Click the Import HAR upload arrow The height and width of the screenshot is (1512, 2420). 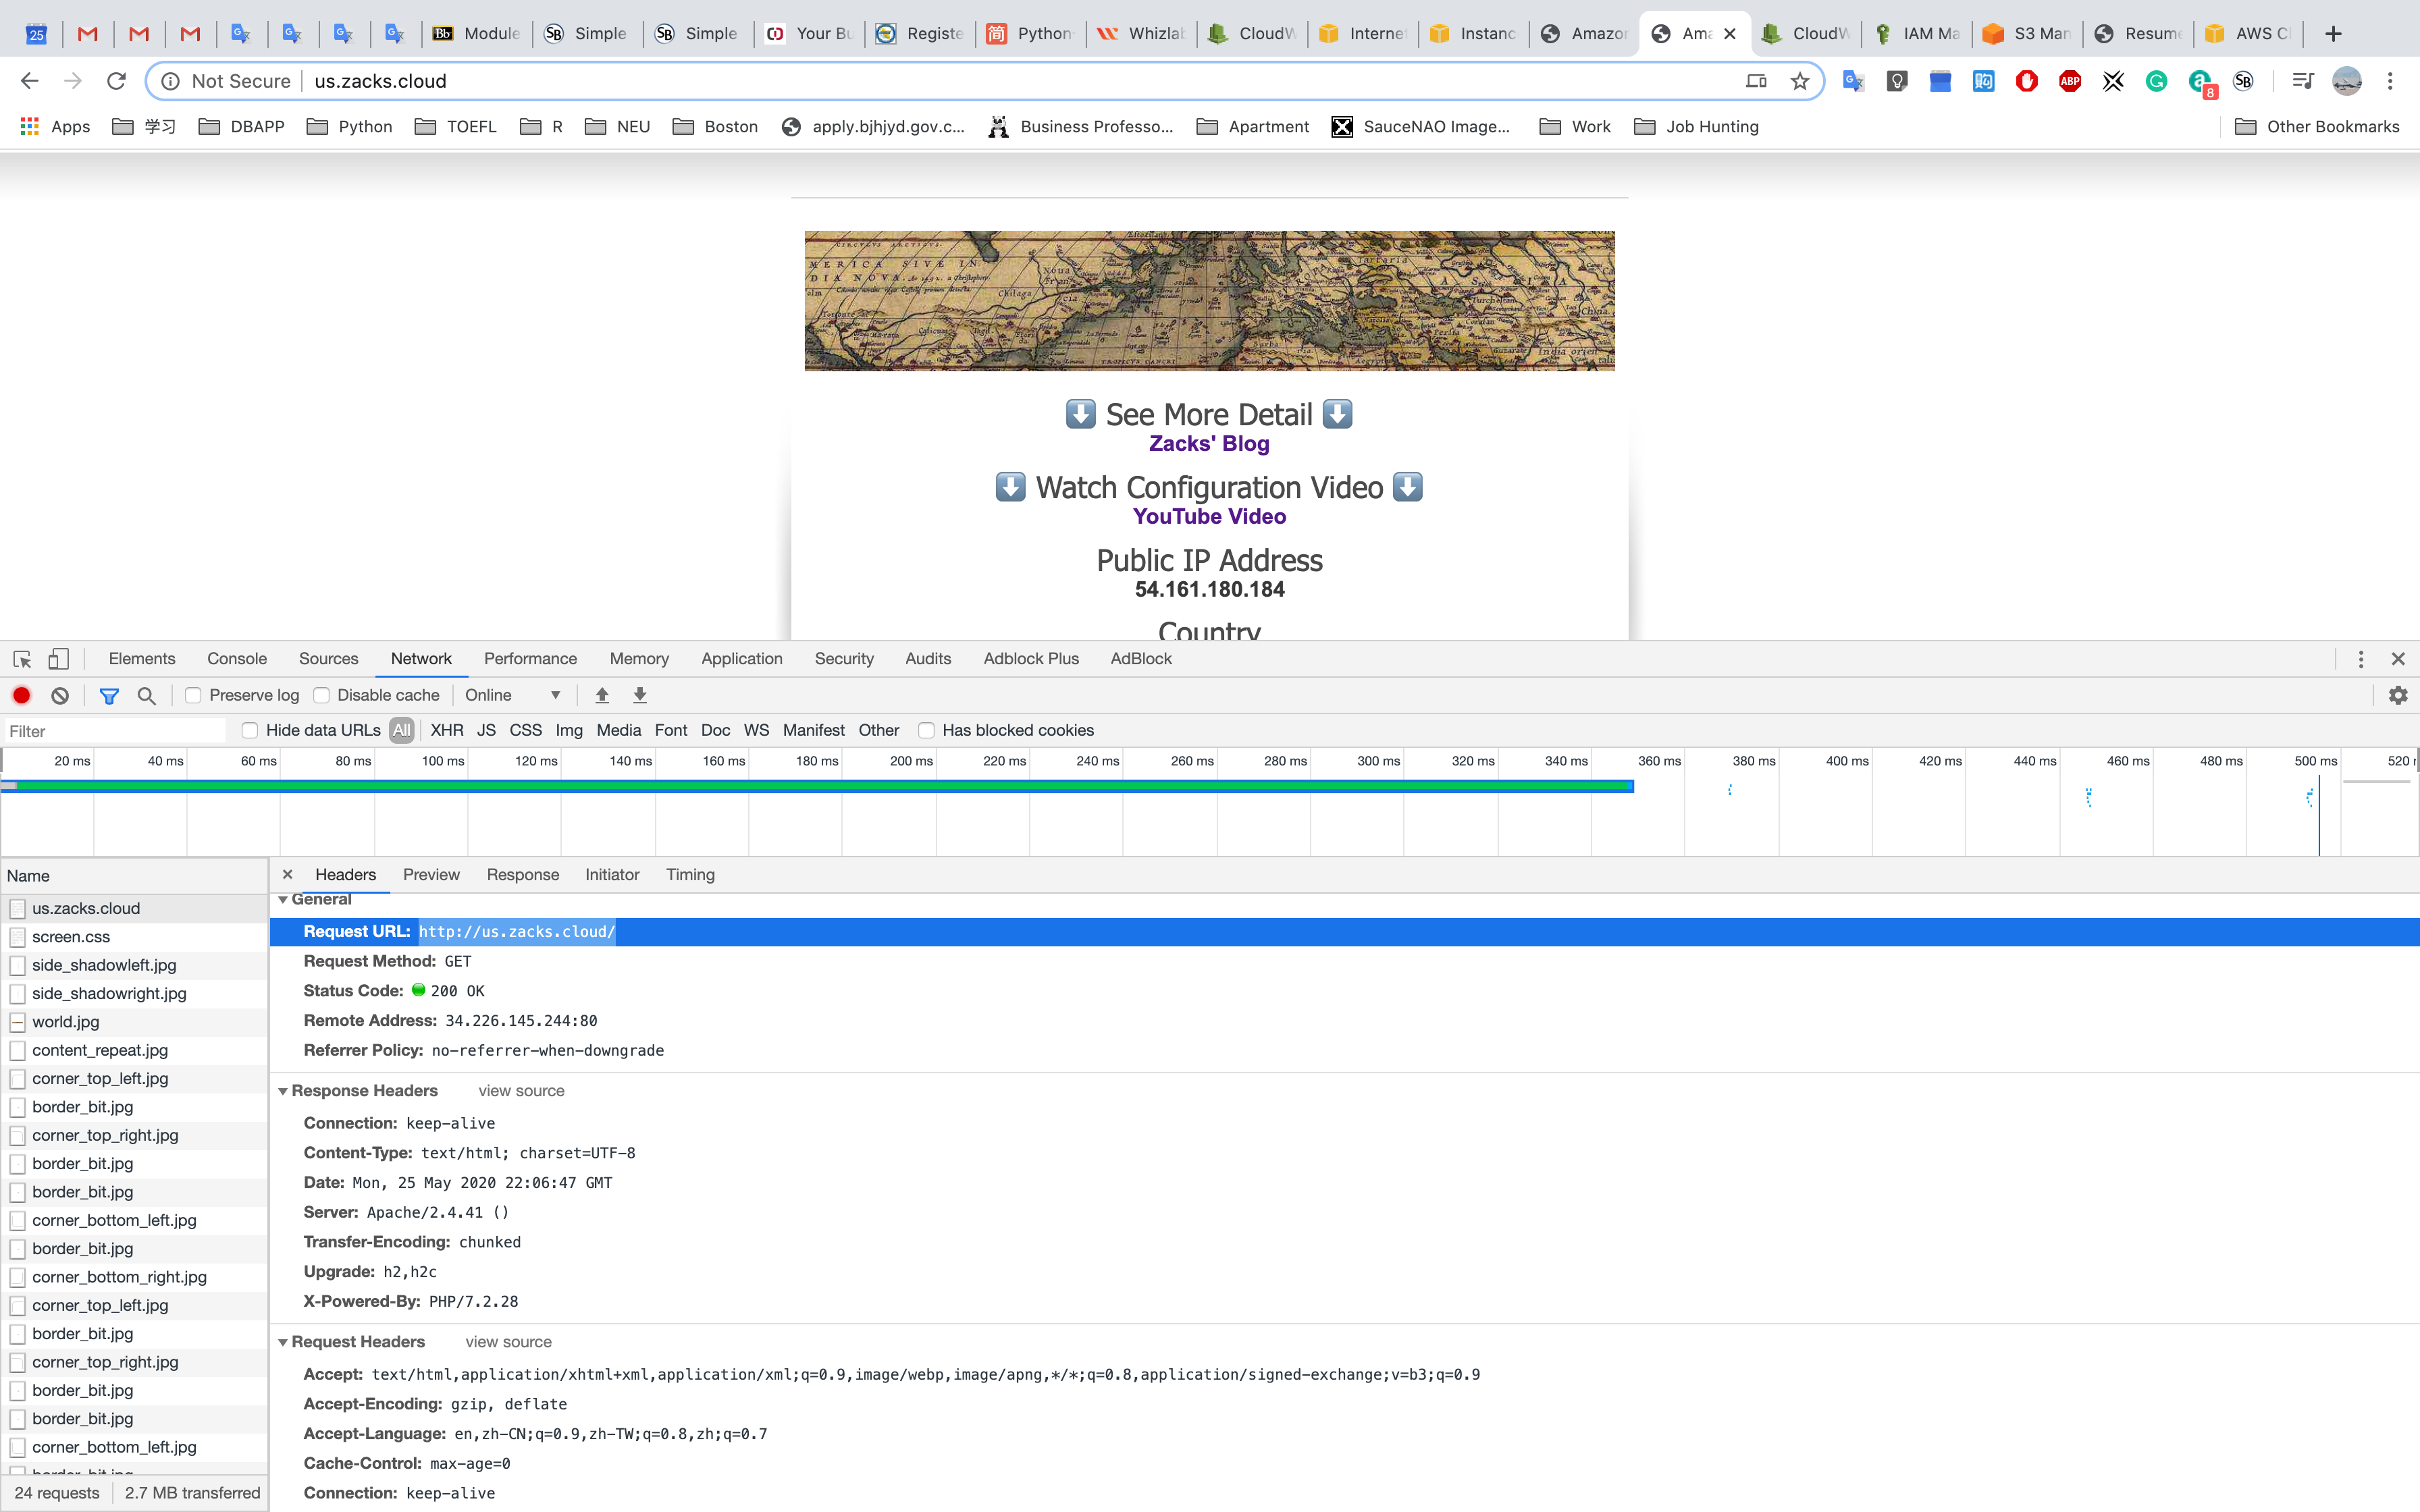602,695
